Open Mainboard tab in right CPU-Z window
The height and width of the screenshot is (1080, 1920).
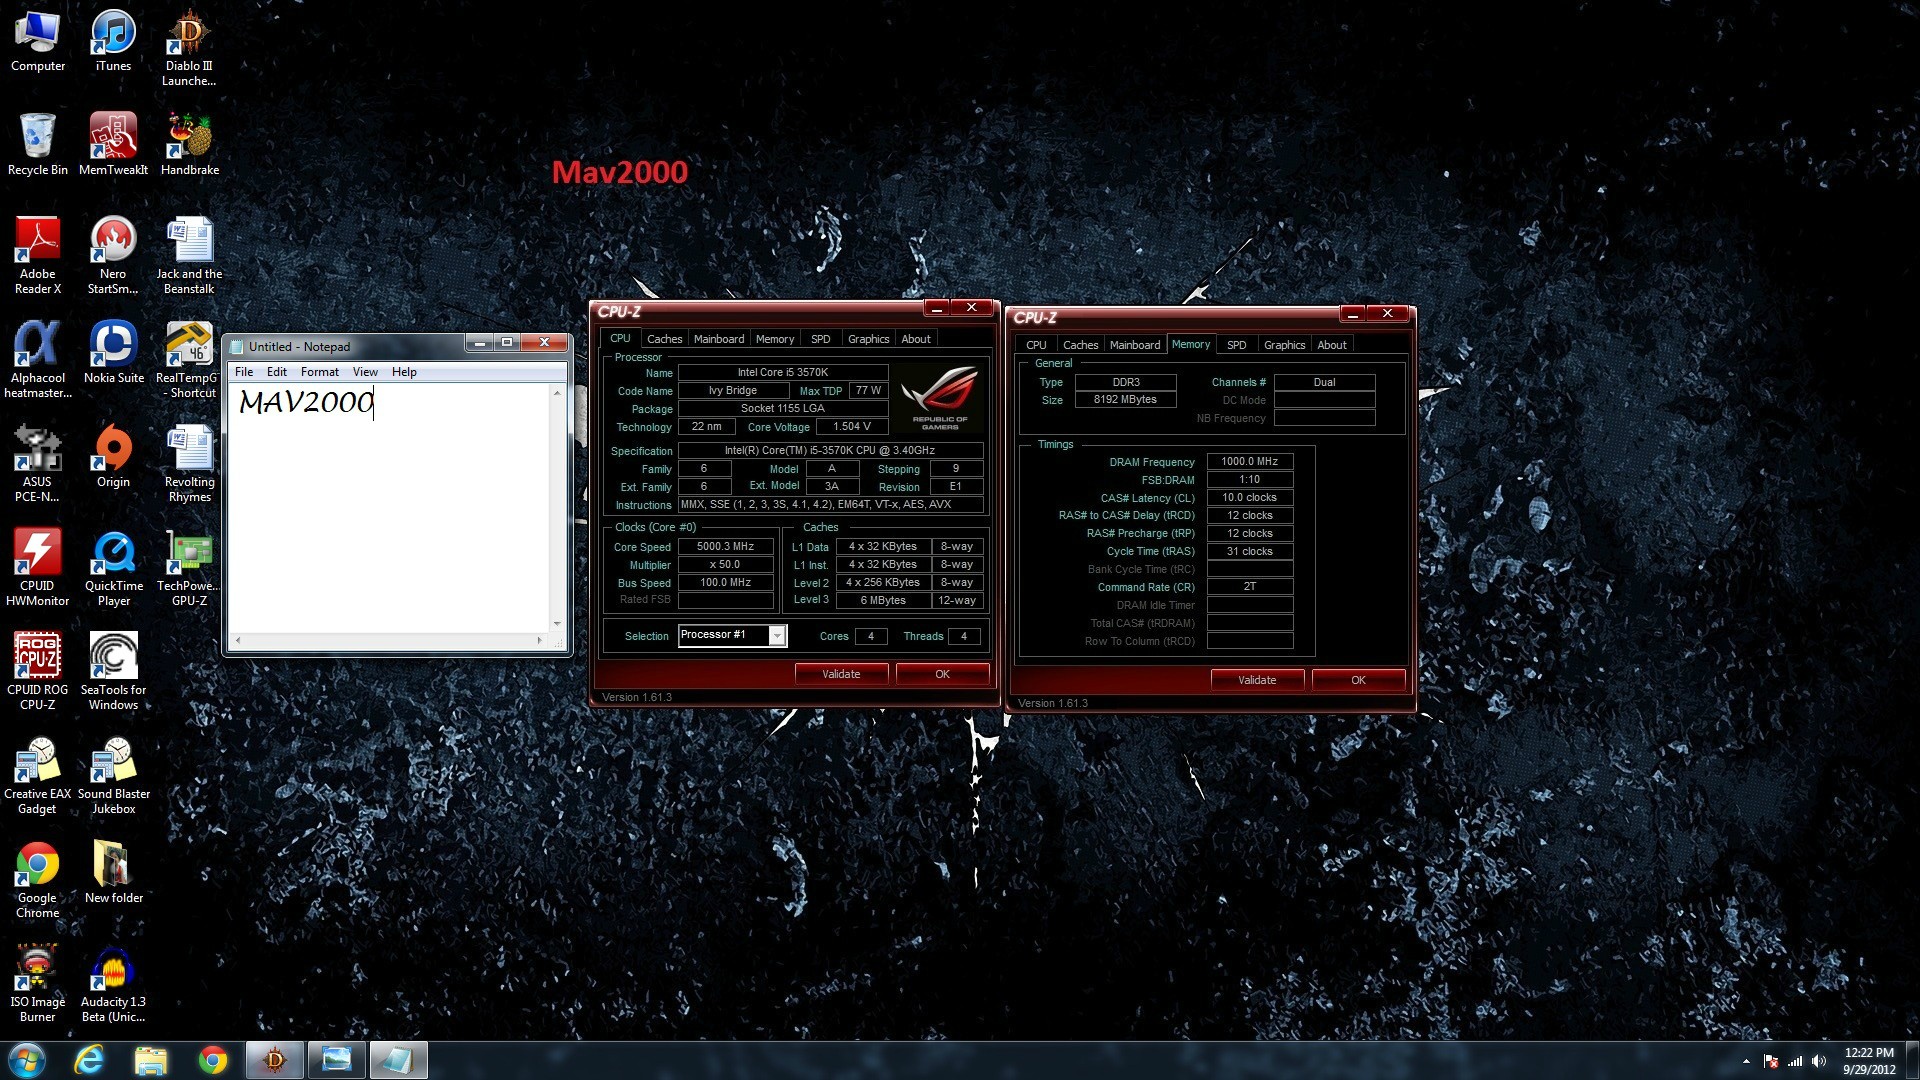coord(1135,345)
